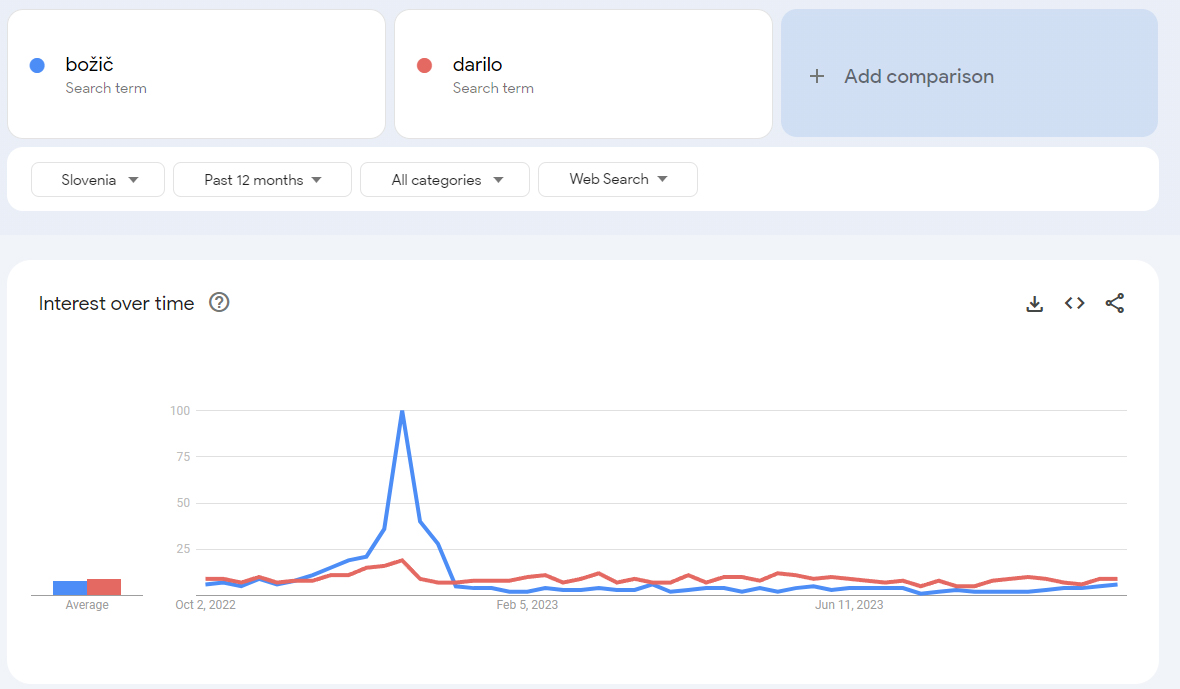Share the interest over time chart
Viewport: 1180px width, 689px height.
coord(1114,304)
